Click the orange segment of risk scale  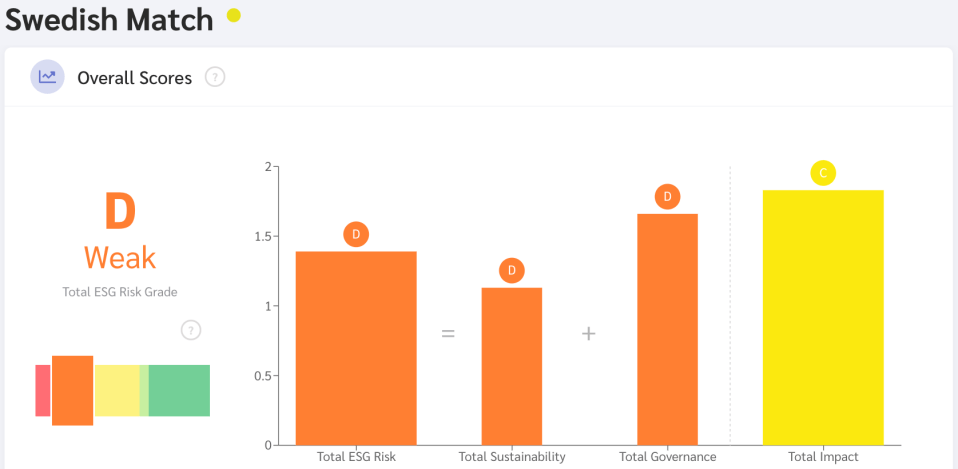click(x=72, y=390)
